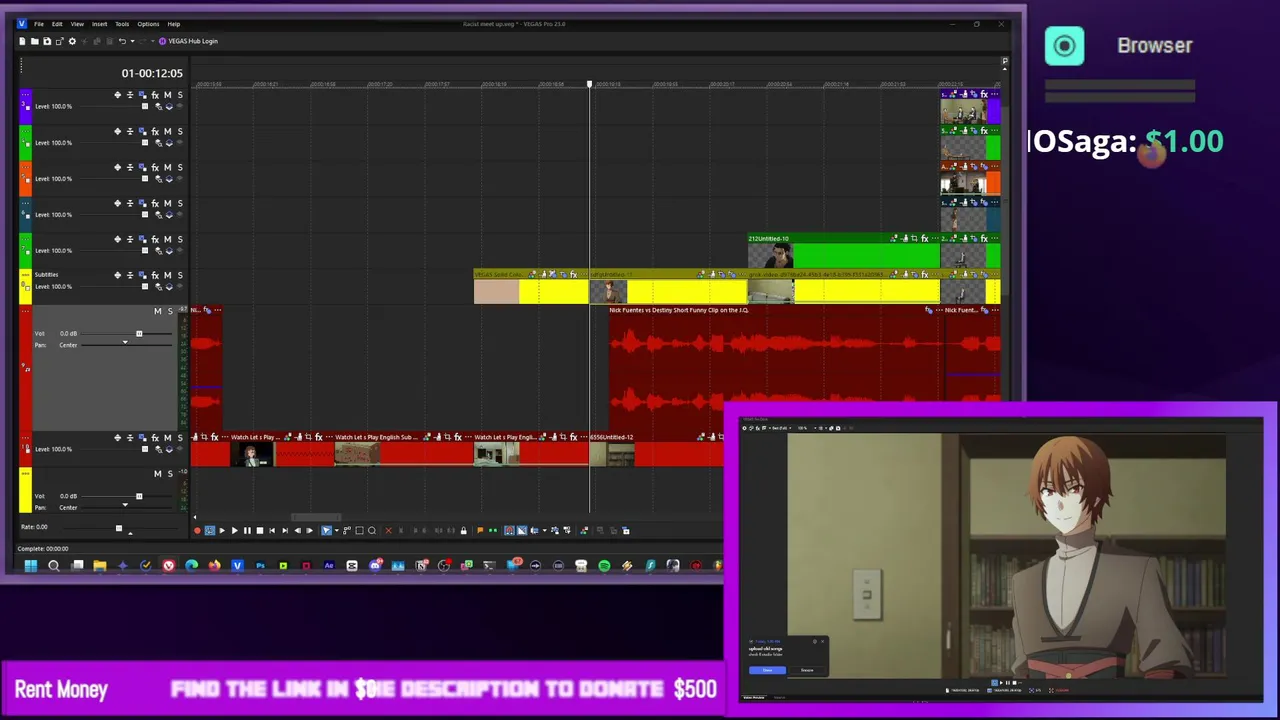
Task: Click the Open Project folder icon
Action: tap(34, 41)
